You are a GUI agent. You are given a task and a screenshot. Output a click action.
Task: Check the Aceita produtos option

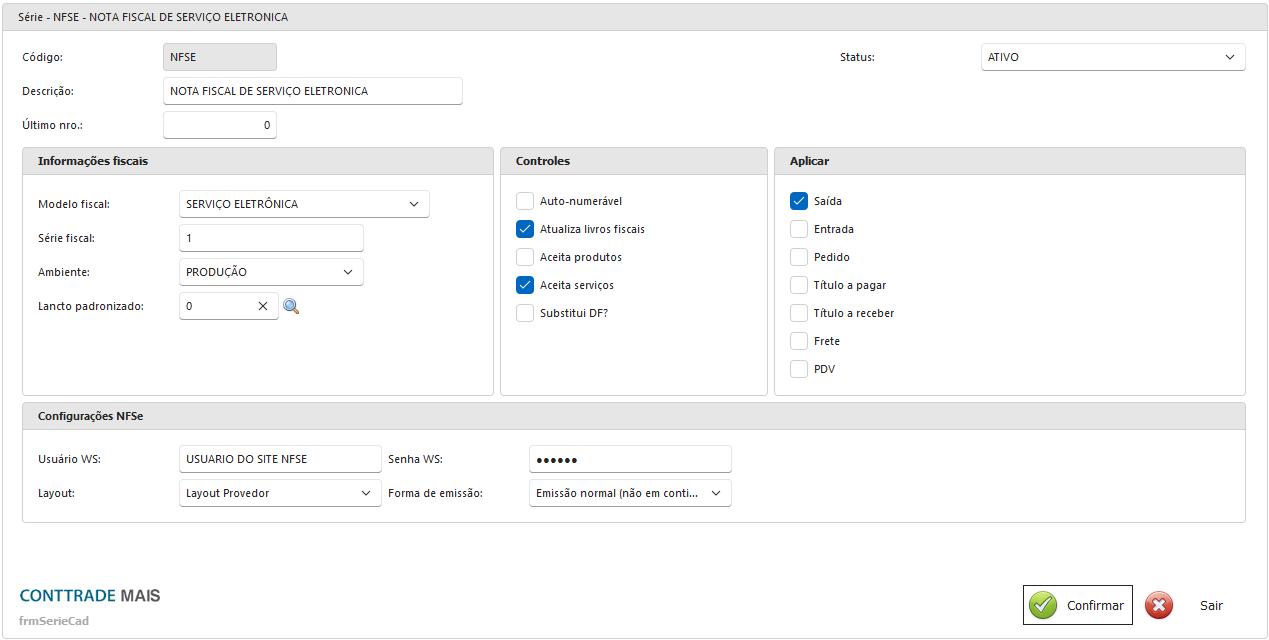(525, 257)
